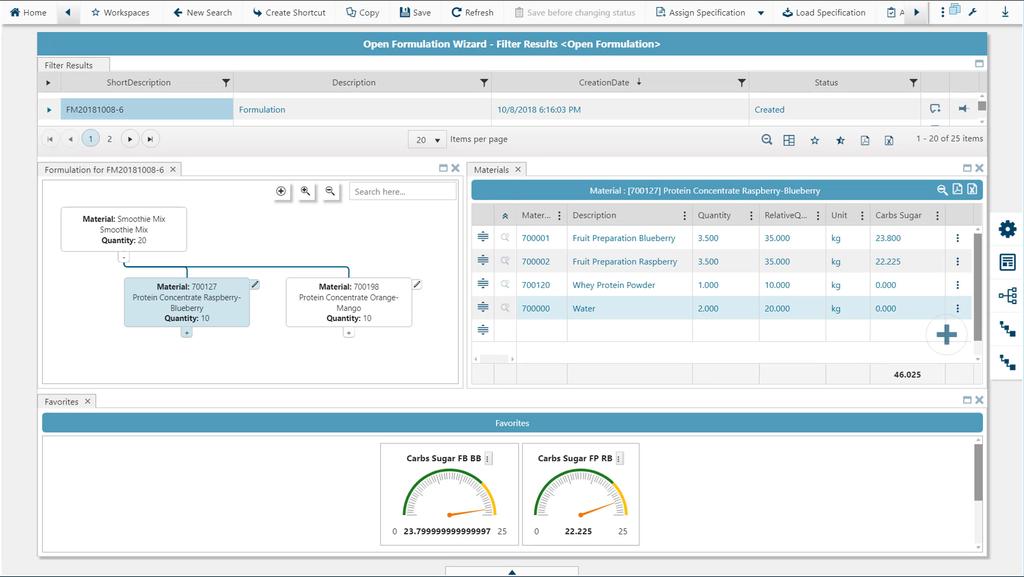Expand the 700198 Orange-Mango node
Screen dimensions: 1024x577
tap(349, 333)
